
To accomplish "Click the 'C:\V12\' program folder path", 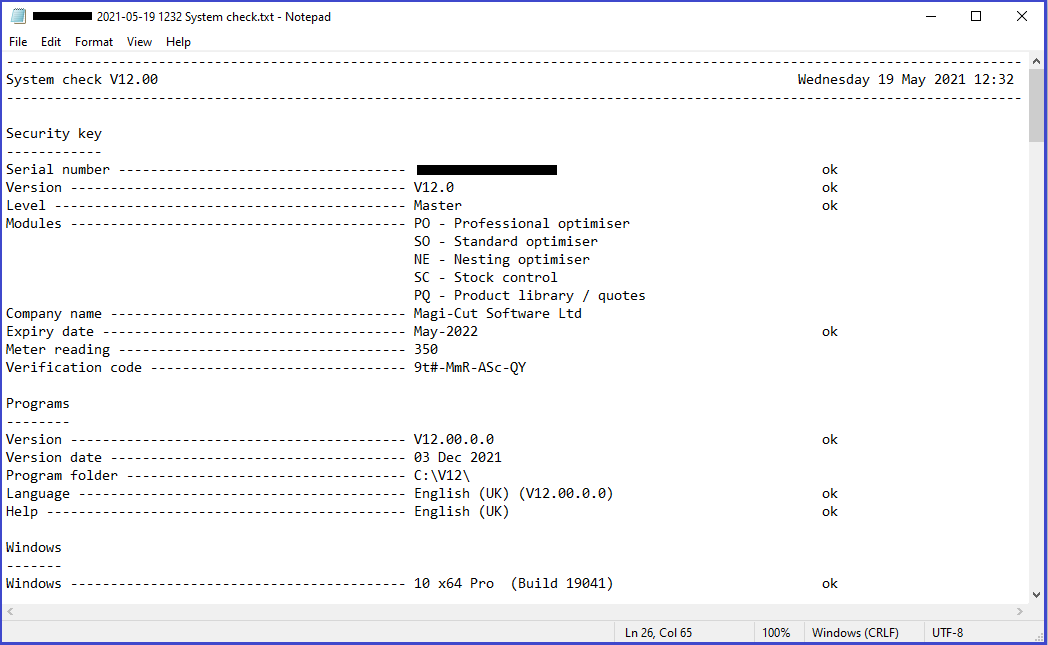I will (x=442, y=476).
